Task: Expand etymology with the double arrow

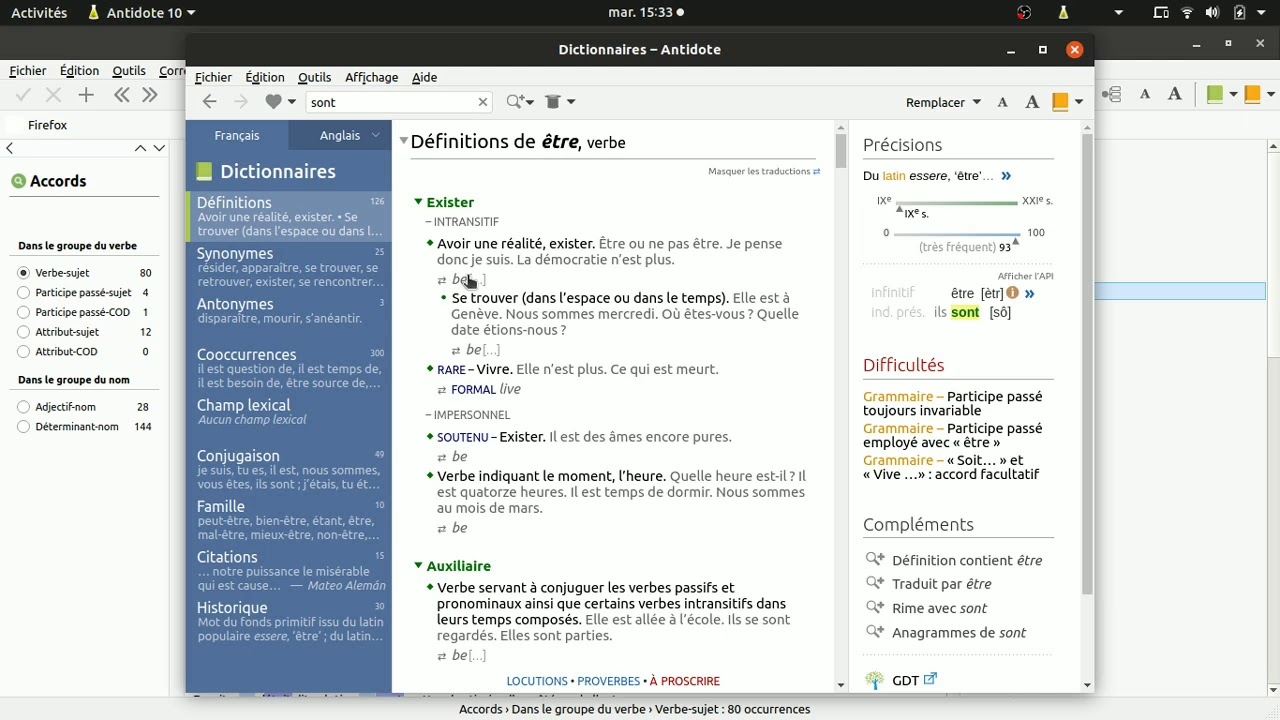Action: click(x=1006, y=176)
